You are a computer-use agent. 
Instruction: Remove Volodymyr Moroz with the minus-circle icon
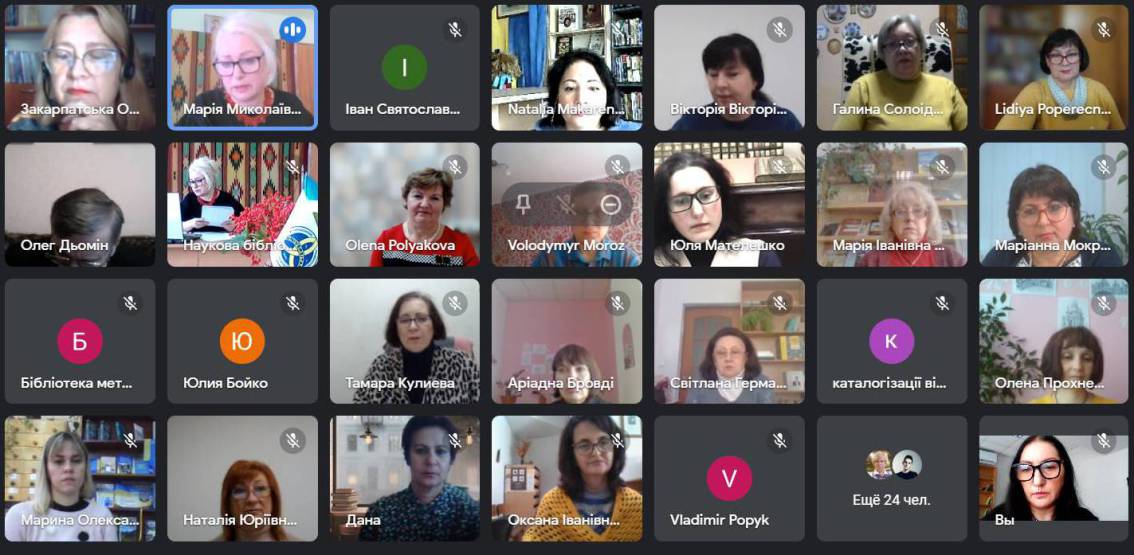(x=611, y=206)
